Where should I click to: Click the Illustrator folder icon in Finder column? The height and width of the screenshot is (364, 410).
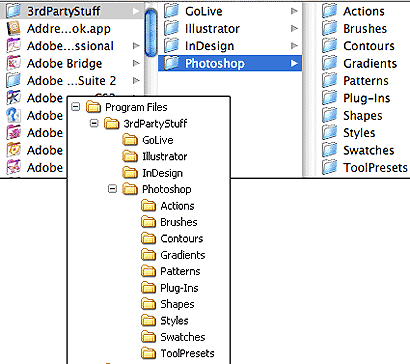172,28
